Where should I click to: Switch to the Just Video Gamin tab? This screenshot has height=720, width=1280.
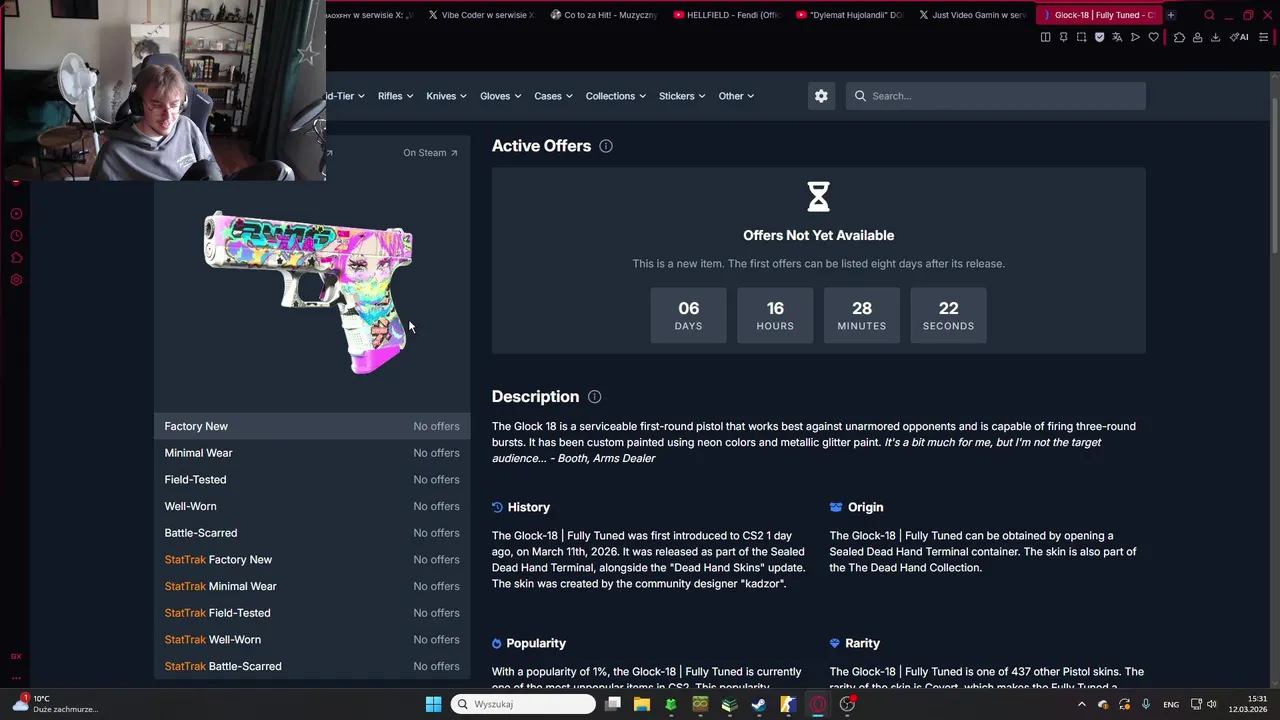pyautogui.click(x=973, y=15)
